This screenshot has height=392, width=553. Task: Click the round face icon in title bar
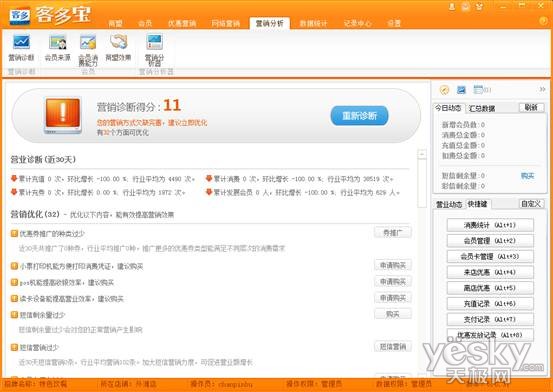pyautogui.click(x=466, y=6)
